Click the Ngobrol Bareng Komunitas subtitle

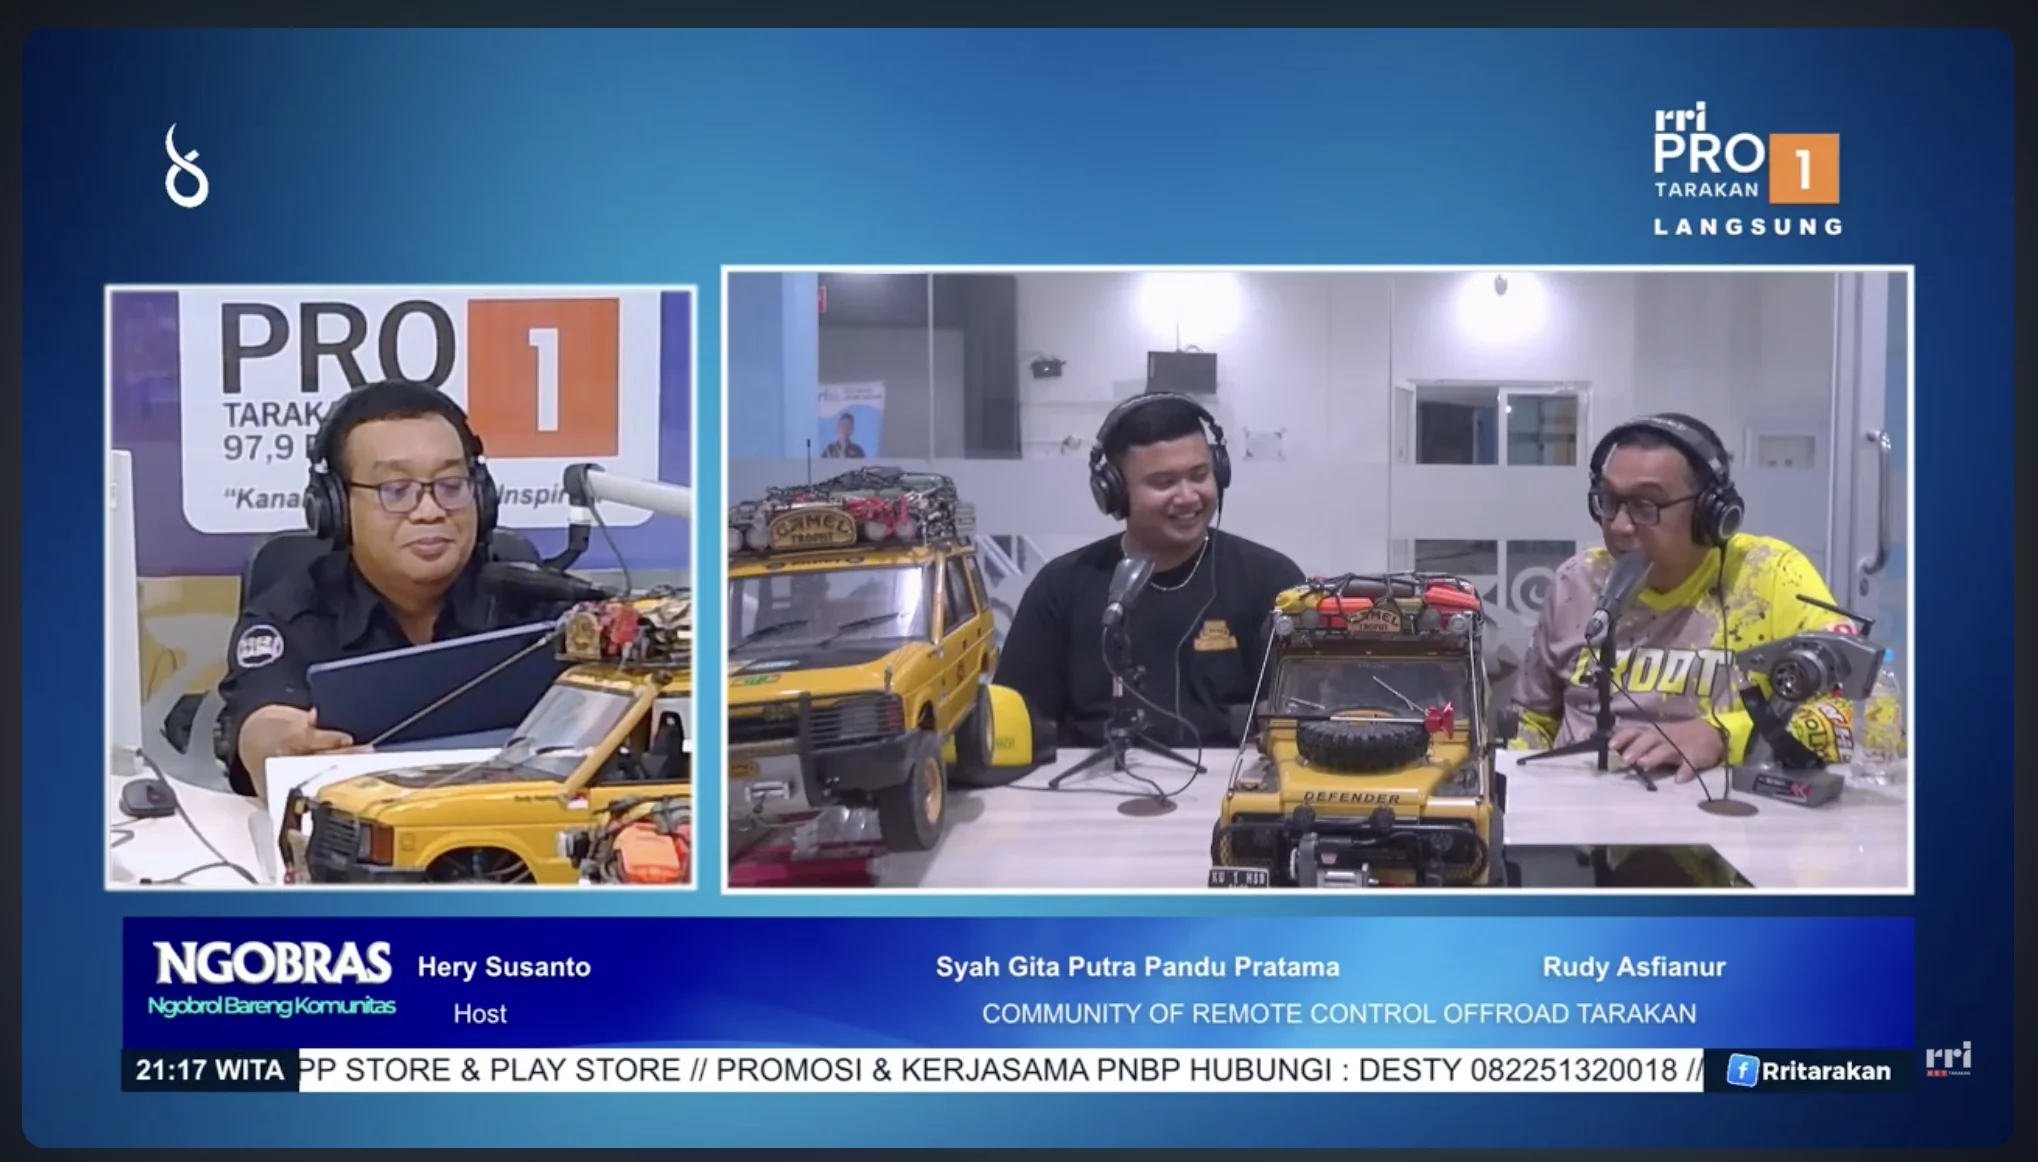tap(272, 1006)
